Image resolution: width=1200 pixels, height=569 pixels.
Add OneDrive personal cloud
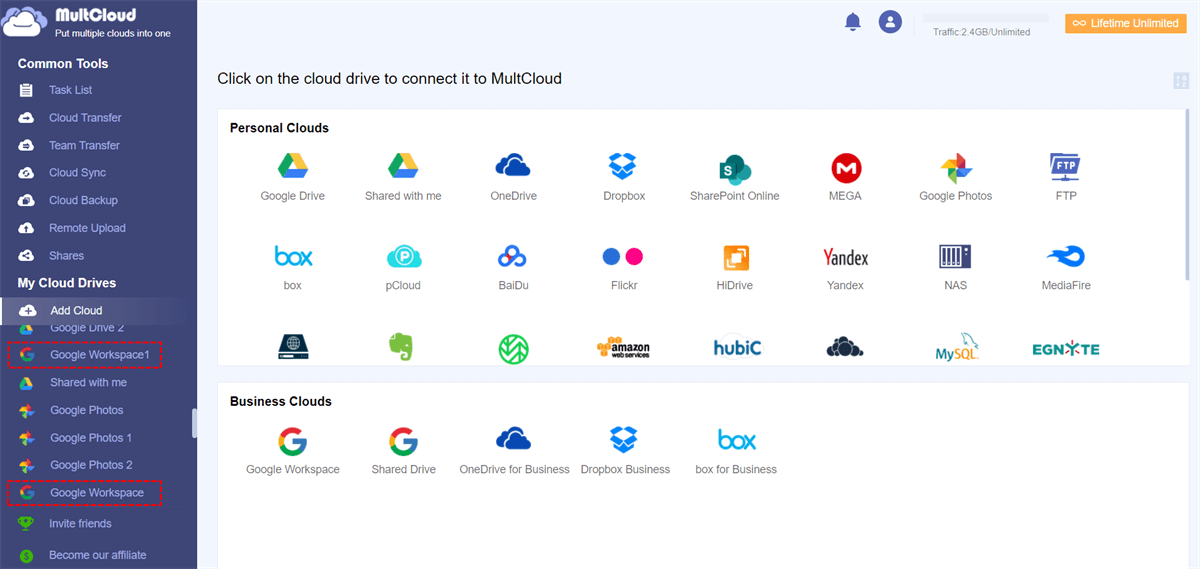pyautogui.click(x=513, y=177)
